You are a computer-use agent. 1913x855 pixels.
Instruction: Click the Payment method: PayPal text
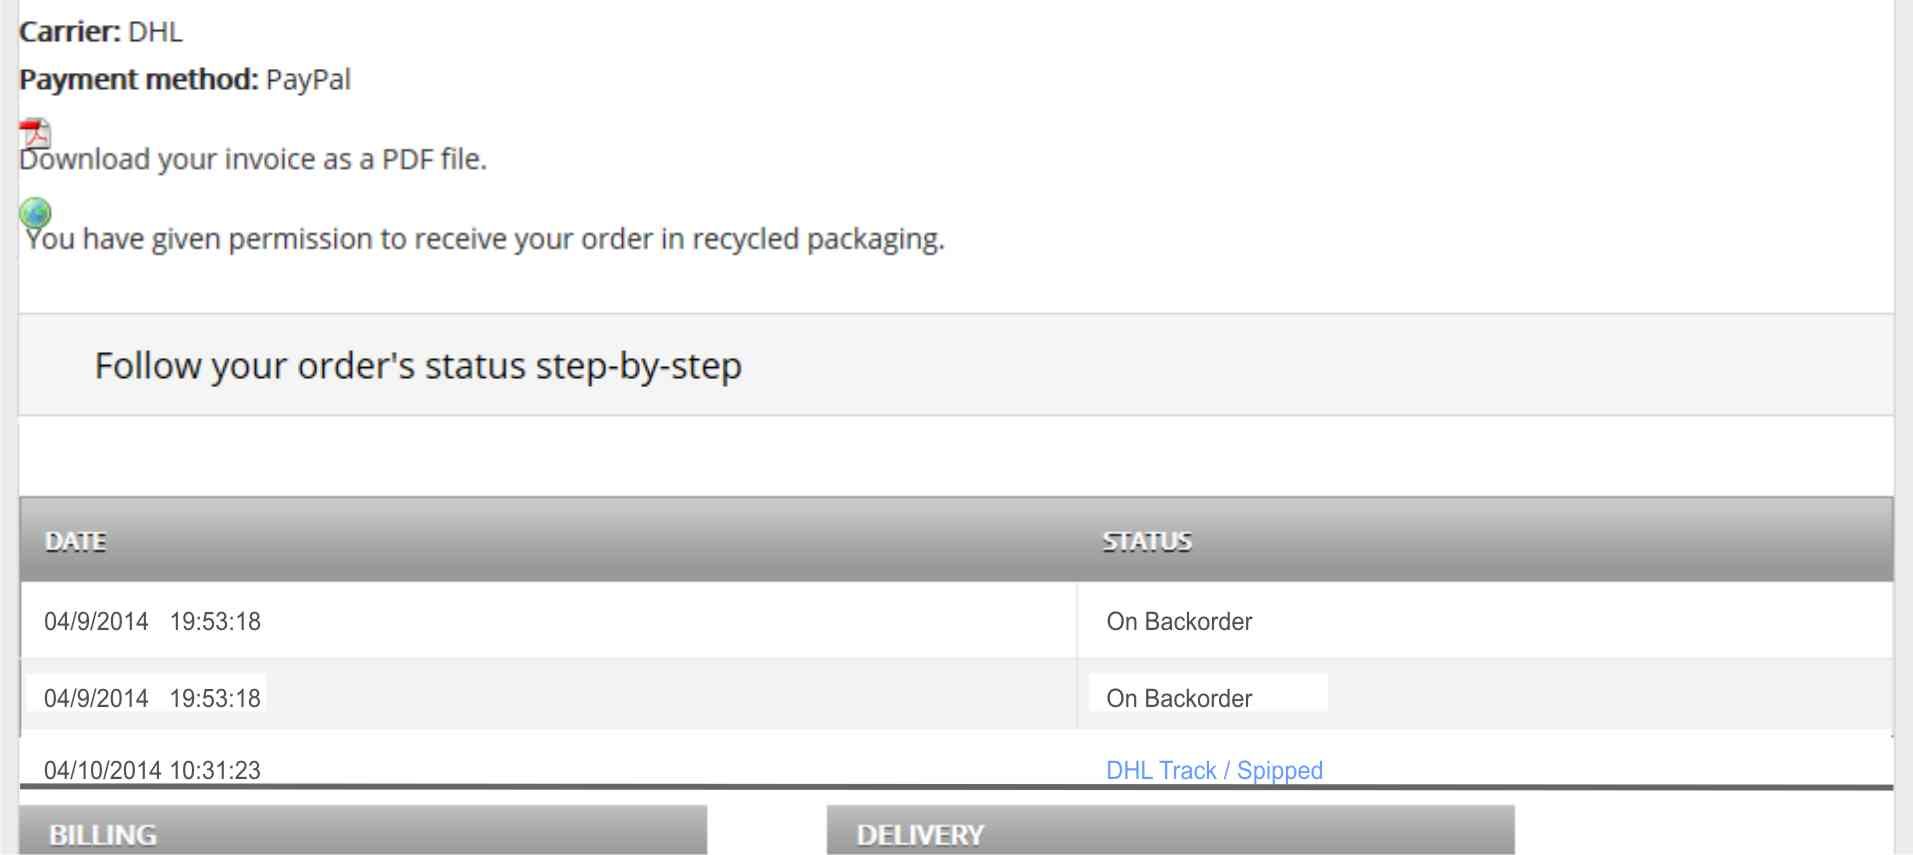click(x=185, y=80)
